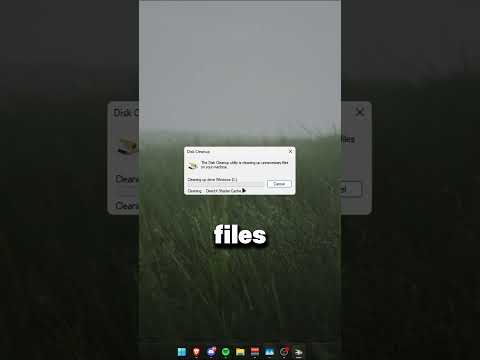Open Brave browser from the taskbar

(x=196, y=352)
